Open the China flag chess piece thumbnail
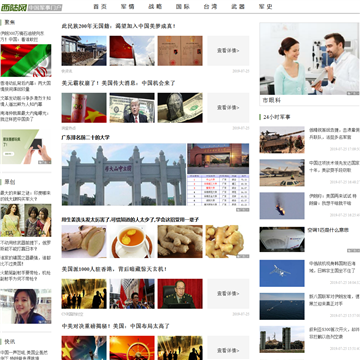This screenshot has height=360, width=360. (x=84, y=348)
